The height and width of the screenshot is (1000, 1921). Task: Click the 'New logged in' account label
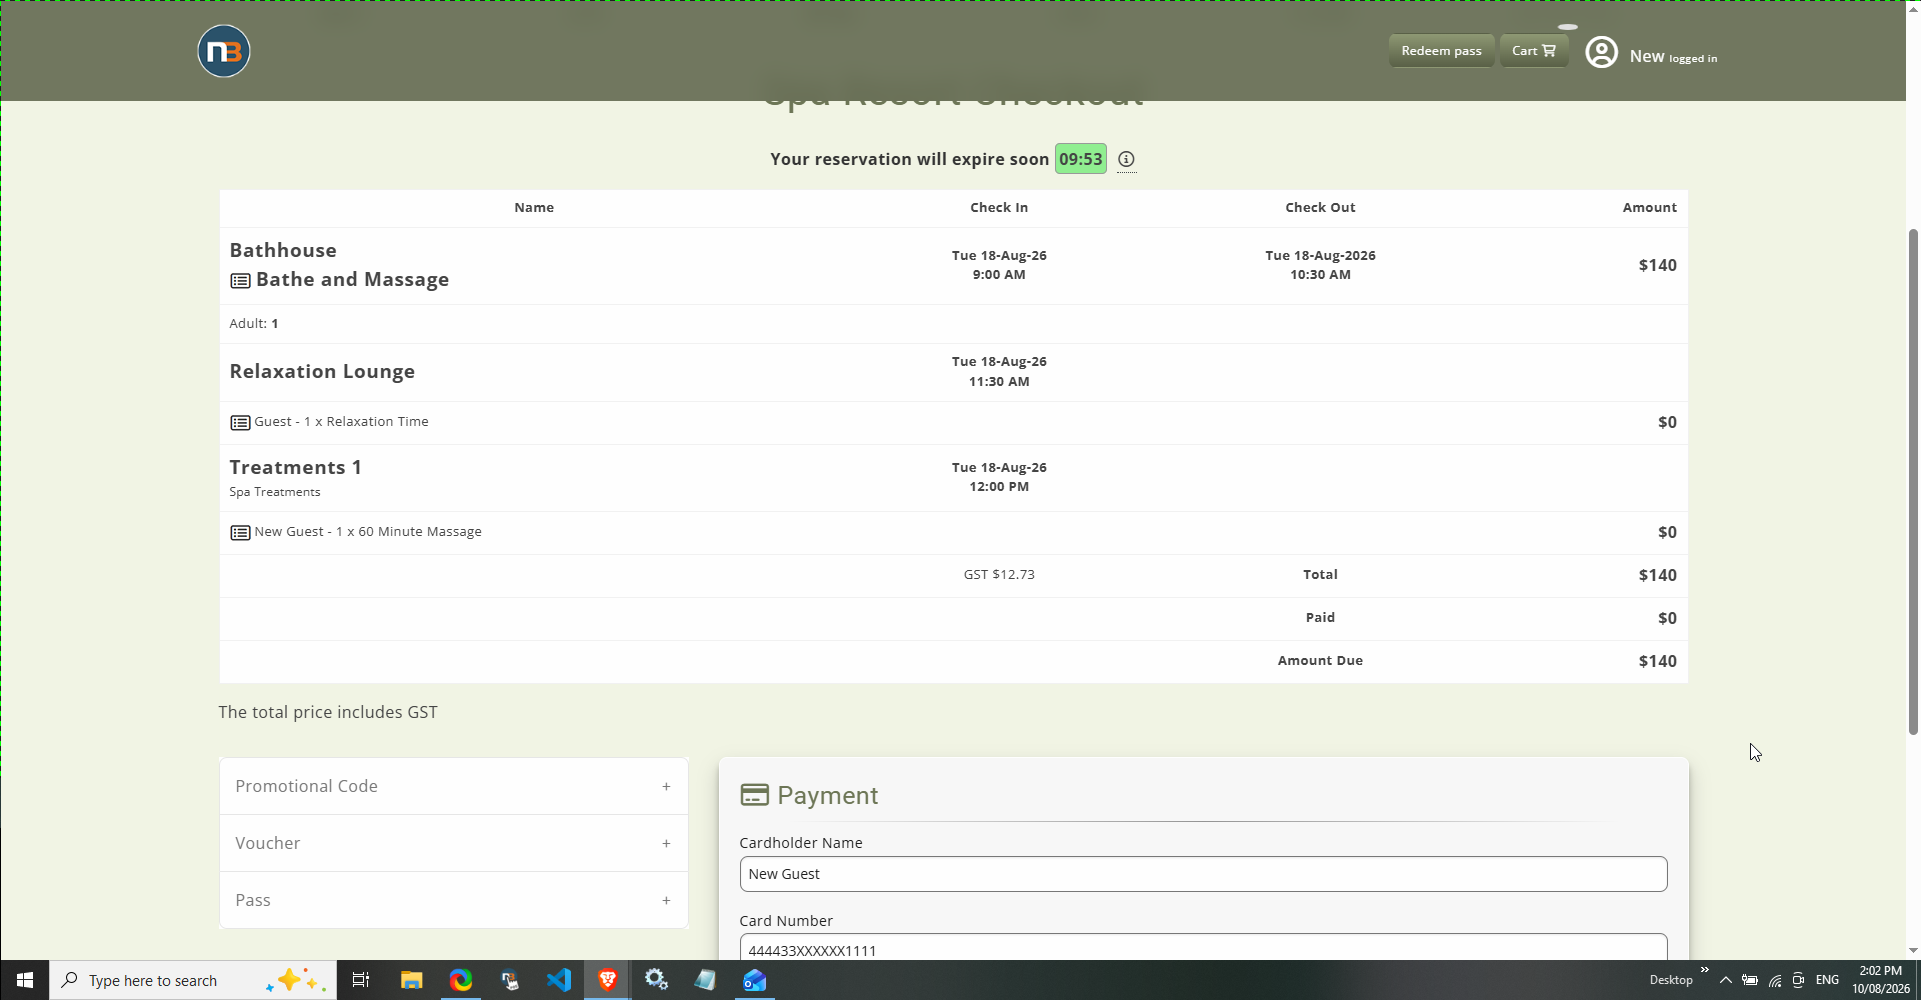coord(1673,57)
